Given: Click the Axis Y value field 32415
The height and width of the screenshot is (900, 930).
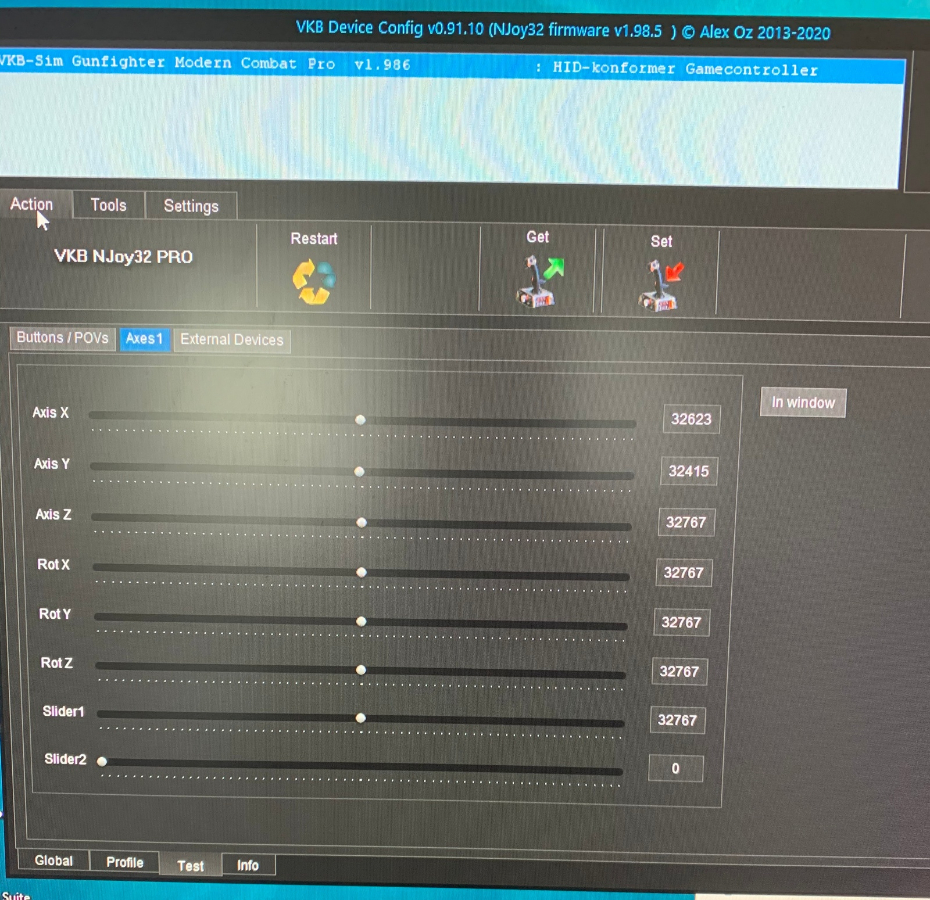Looking at the screenshot, I should 689,472.
